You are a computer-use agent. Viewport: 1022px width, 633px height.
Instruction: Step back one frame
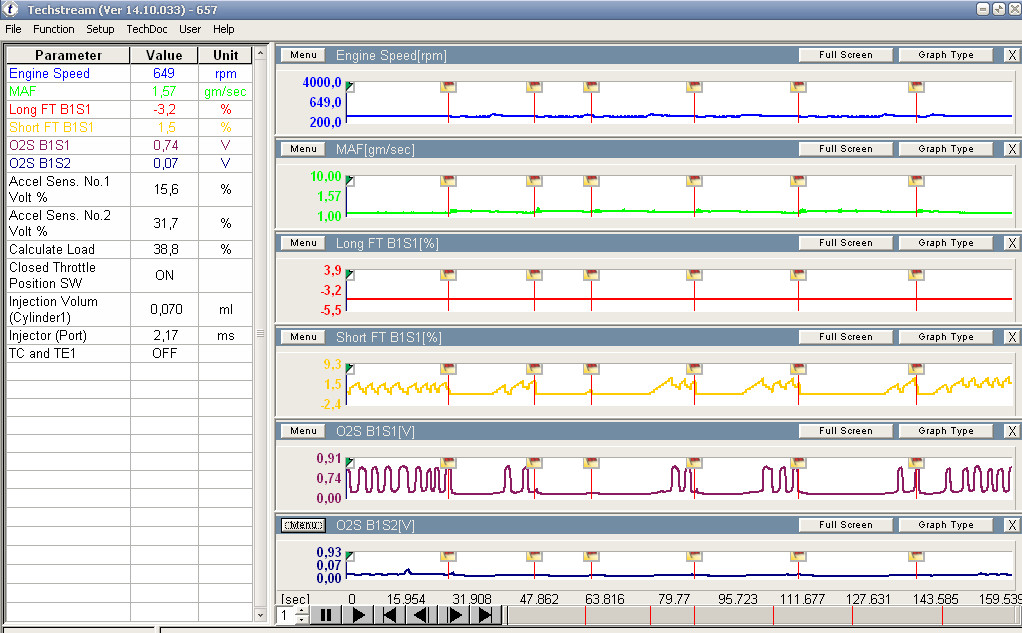pos(422,616)
